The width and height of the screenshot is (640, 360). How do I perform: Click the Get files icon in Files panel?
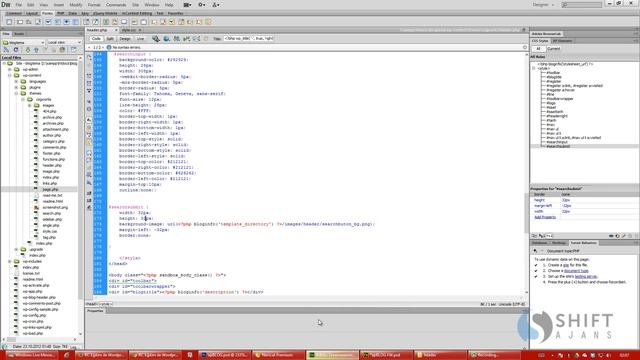point(28,50)
